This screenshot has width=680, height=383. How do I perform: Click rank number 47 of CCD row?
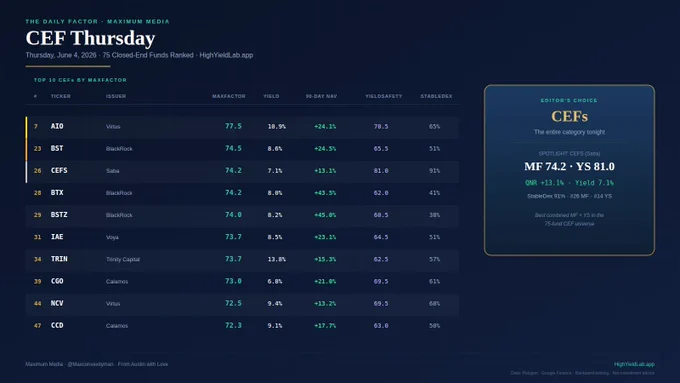pos(37,326)
